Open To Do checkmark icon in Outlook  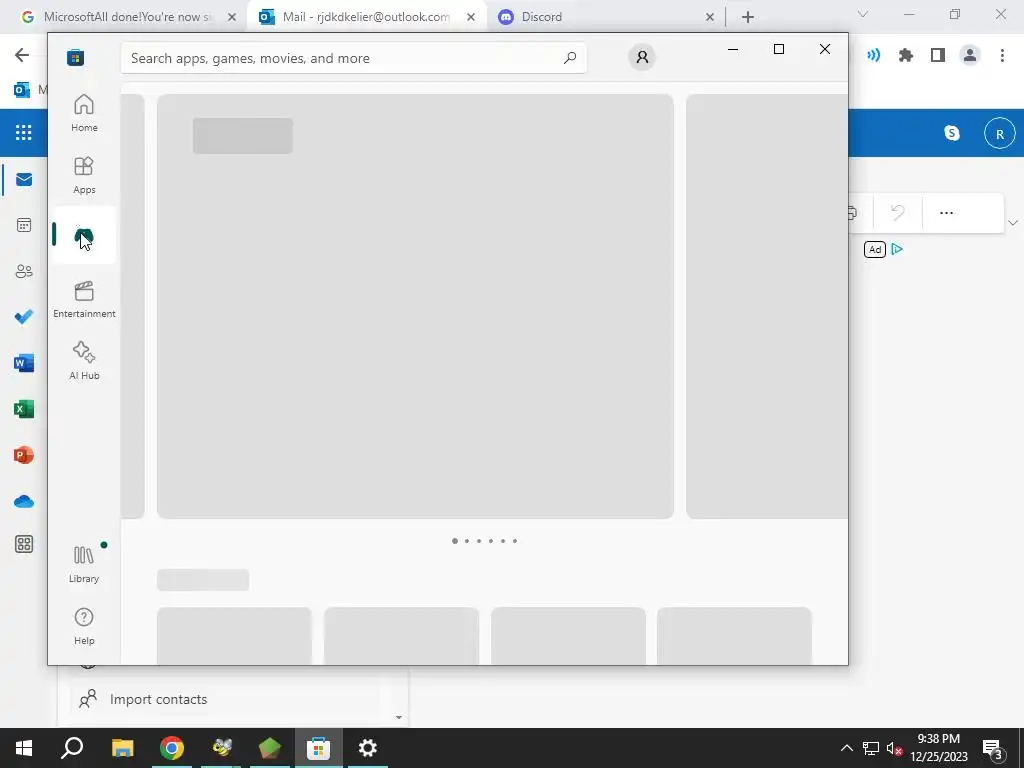coord(24,317)
